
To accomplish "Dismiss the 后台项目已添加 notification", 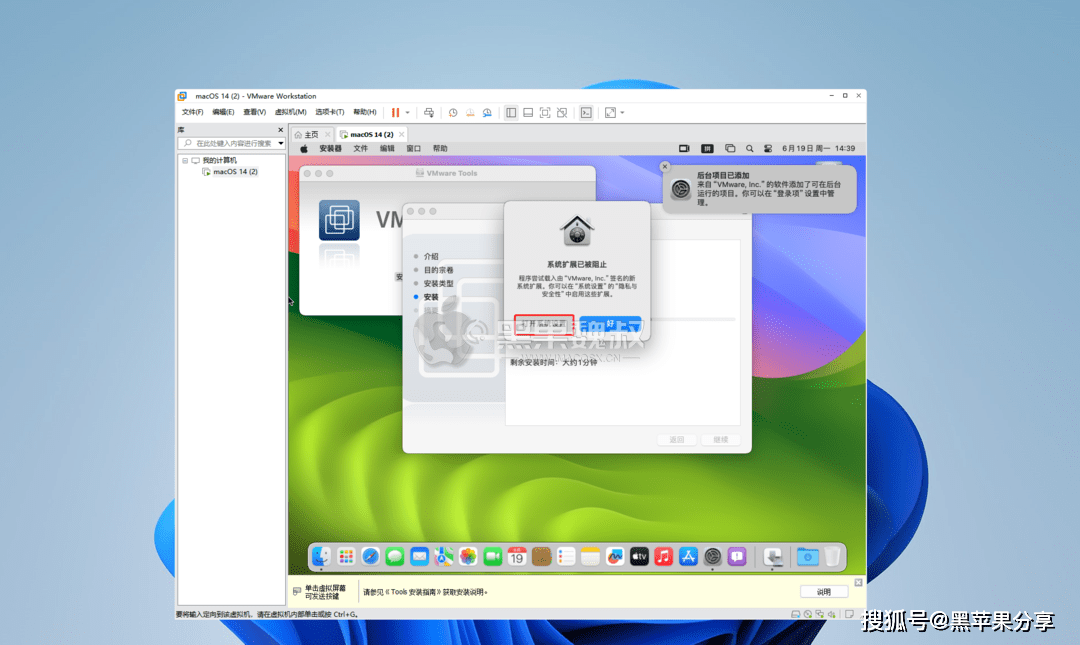I will click(x=665, y=167).
